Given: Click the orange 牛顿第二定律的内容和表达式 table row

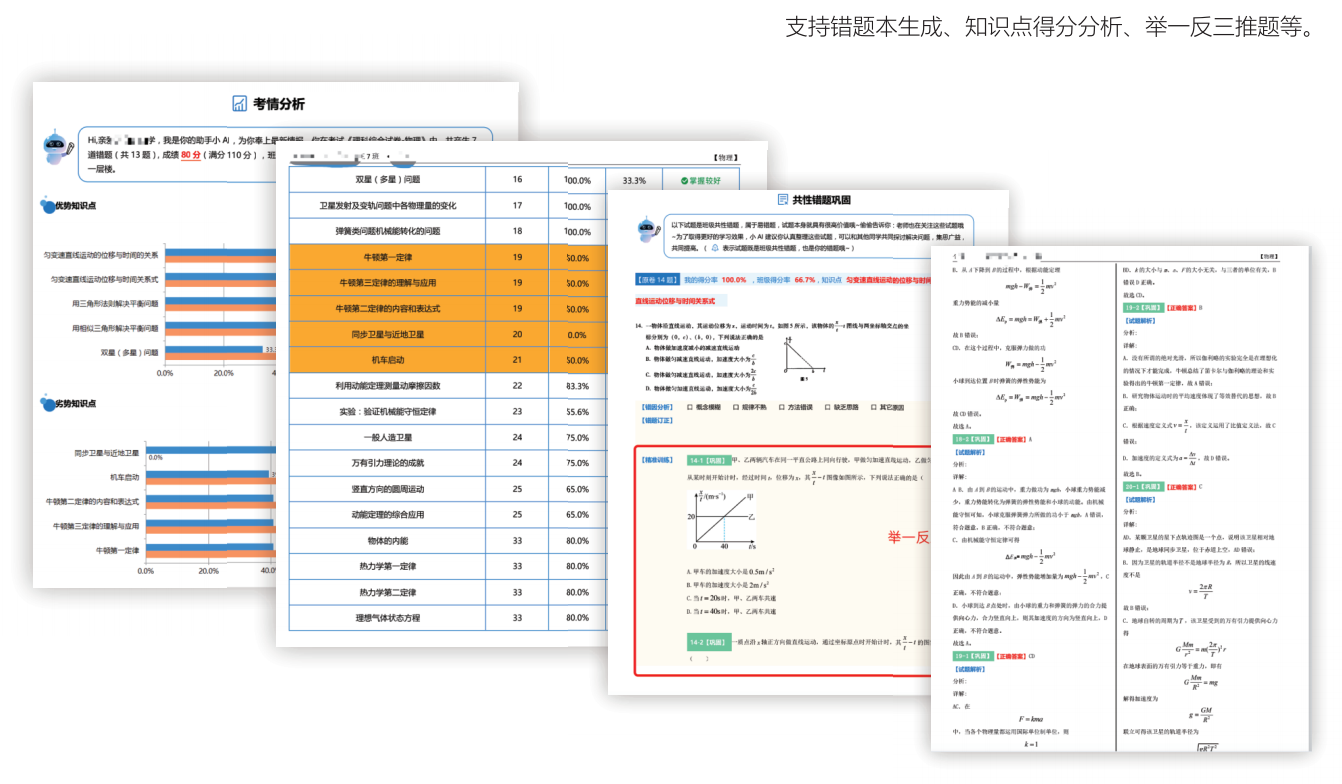Looking at the screenshot, I should 447,309.
